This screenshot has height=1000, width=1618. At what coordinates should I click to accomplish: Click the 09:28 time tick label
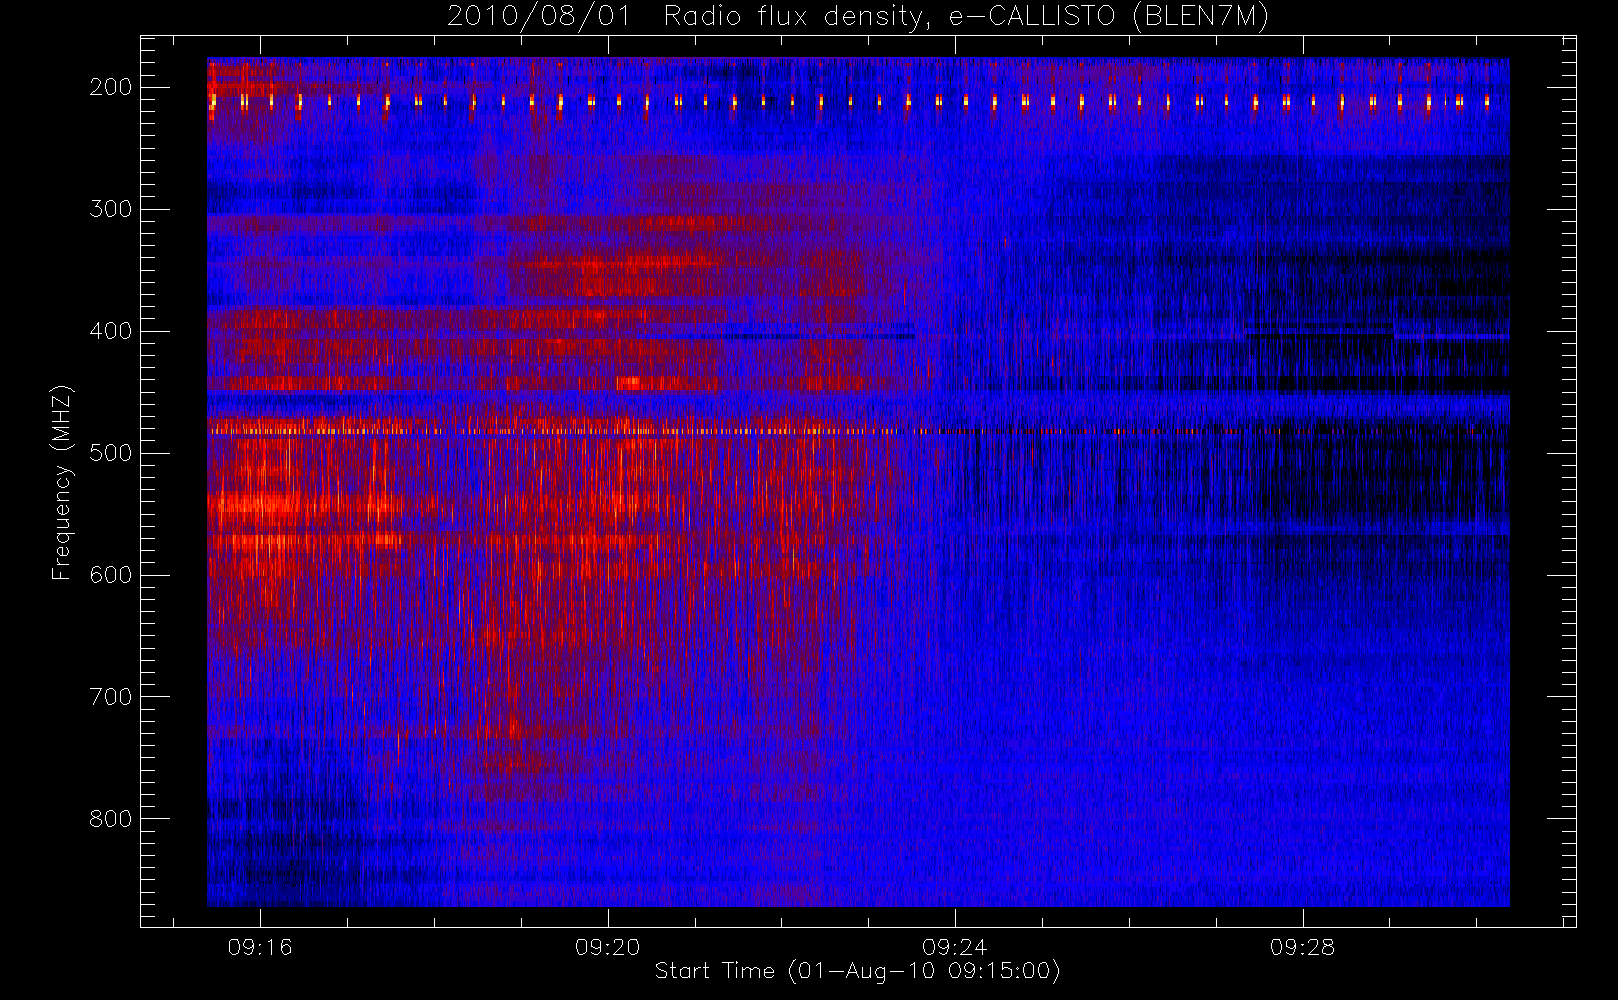pyautogui.click(x=1303, y=947)
